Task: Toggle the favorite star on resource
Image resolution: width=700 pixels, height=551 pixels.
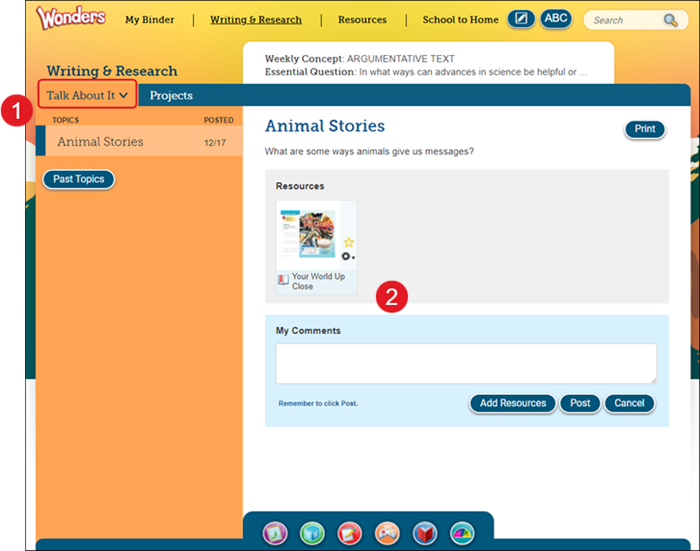Action: click(349, 243)
